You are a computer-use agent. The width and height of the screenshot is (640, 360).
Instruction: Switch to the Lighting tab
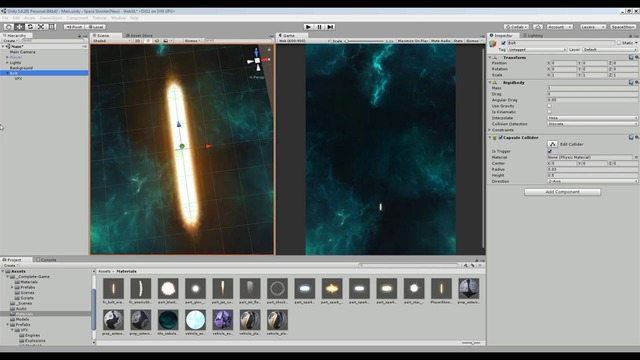pos(533,36)
